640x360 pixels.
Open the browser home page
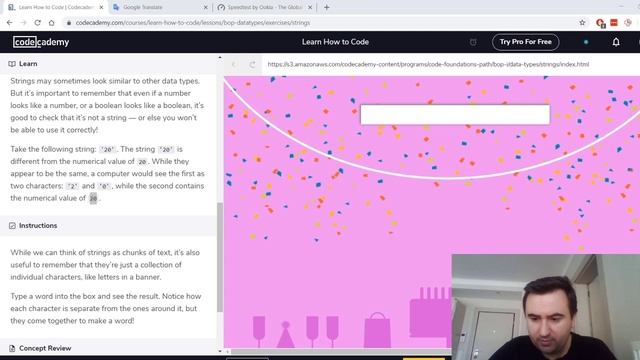pyautogui.click(x=51, y=23)
